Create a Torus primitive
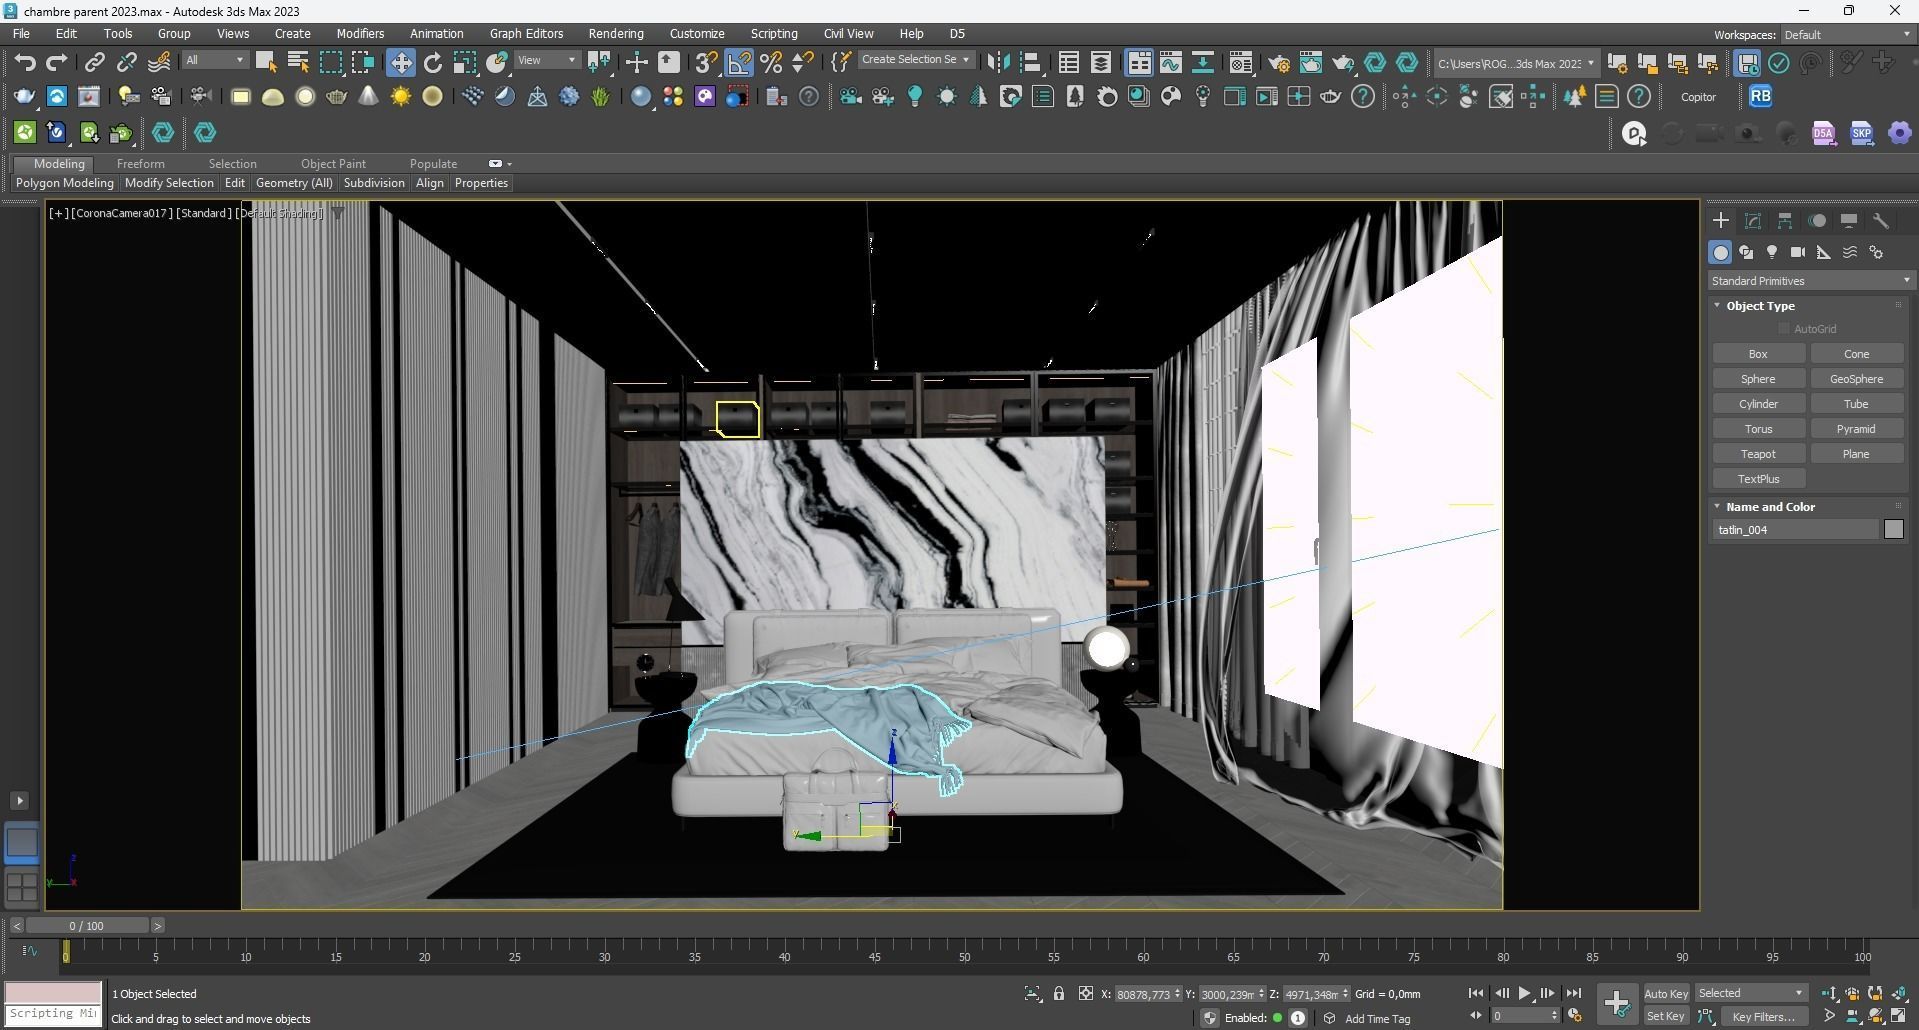The width and height of the screenshot is (1919, 1030). click(x=1758, y=429)
